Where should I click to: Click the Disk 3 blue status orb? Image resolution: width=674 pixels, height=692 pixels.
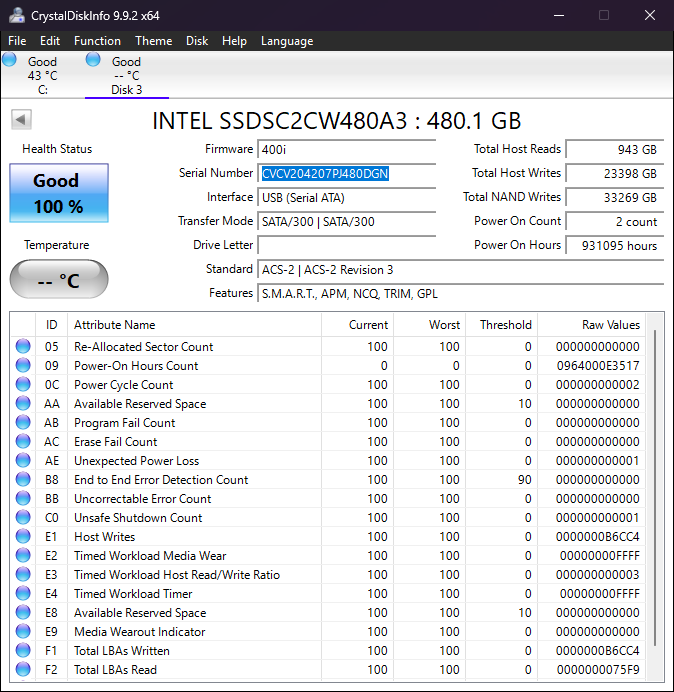click(93, 60)
